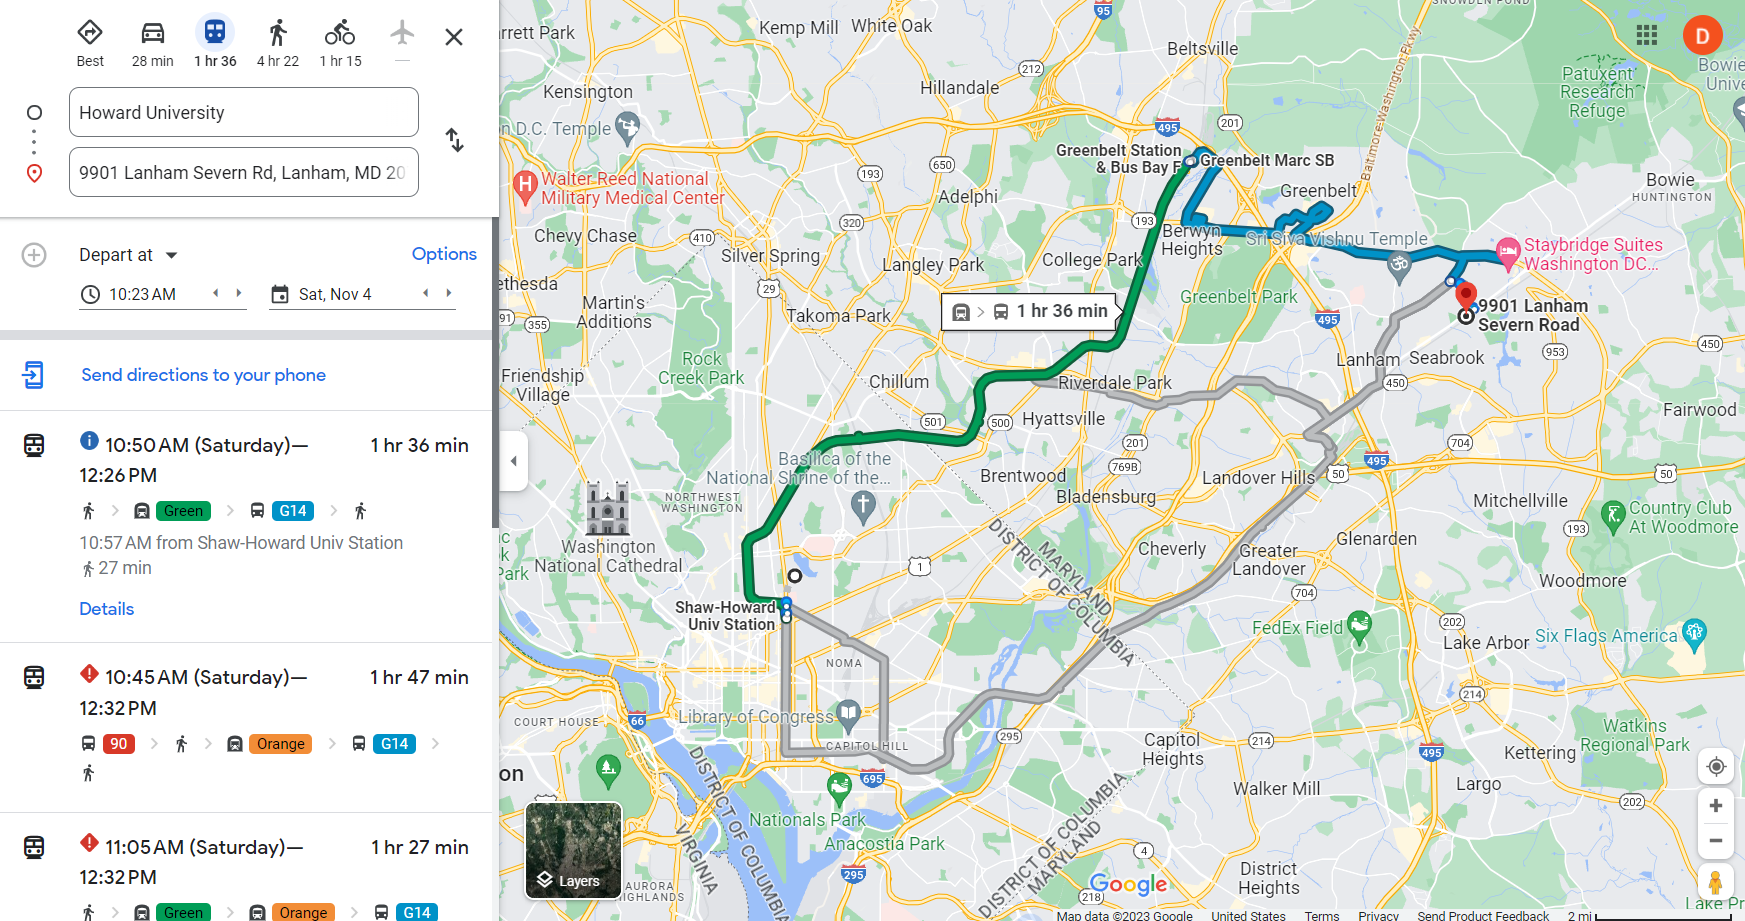Image resolution: width=1745 pixels, height=921 pixels.
Task: Open Details for 10:50 AM route
Action: point(106,609)
